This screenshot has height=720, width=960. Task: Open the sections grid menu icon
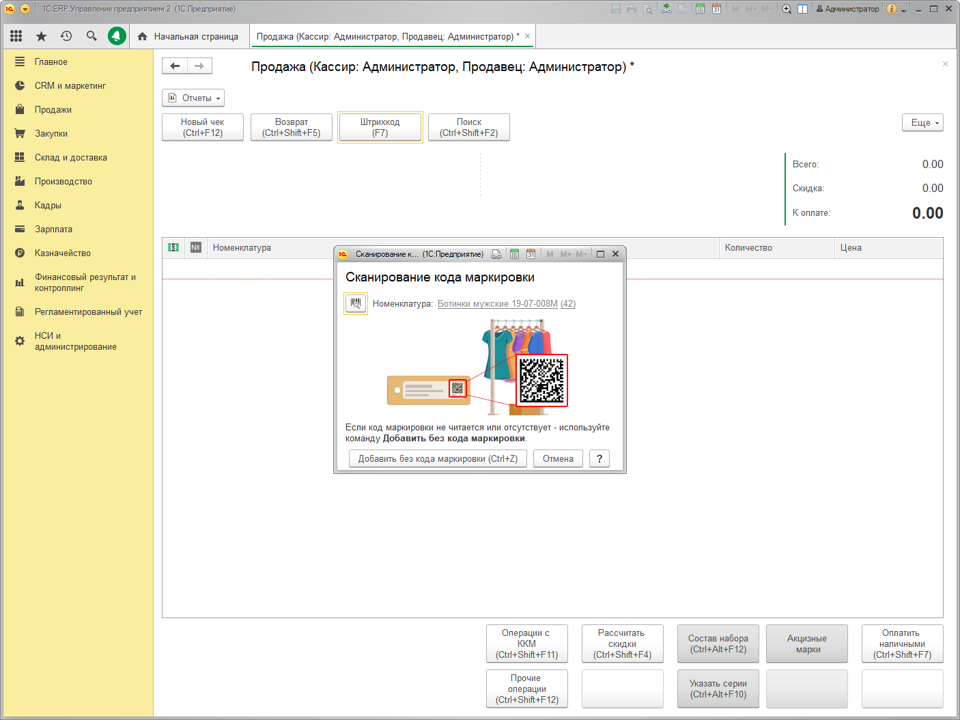pyautogui.click(x=16, y=36)
